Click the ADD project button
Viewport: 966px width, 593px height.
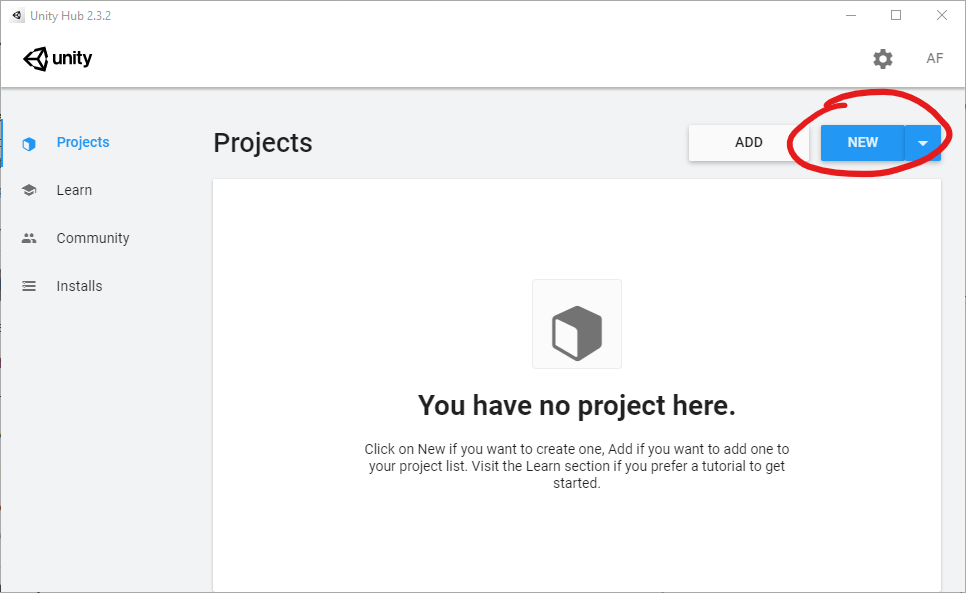tap(749, 143)
